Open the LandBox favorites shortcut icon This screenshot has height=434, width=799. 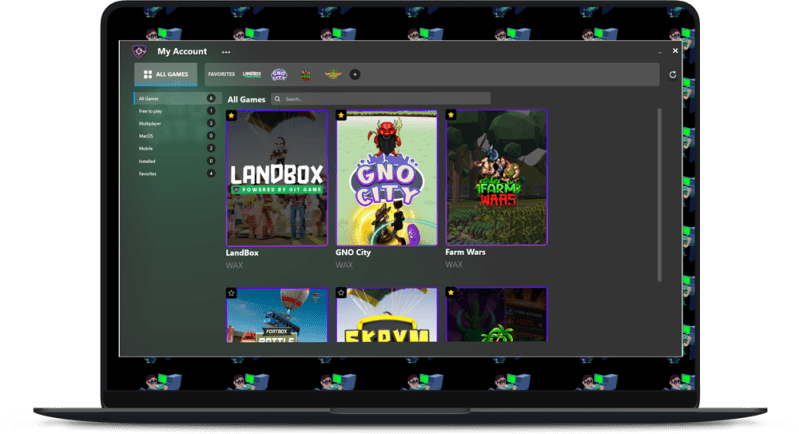click(252, 74)
